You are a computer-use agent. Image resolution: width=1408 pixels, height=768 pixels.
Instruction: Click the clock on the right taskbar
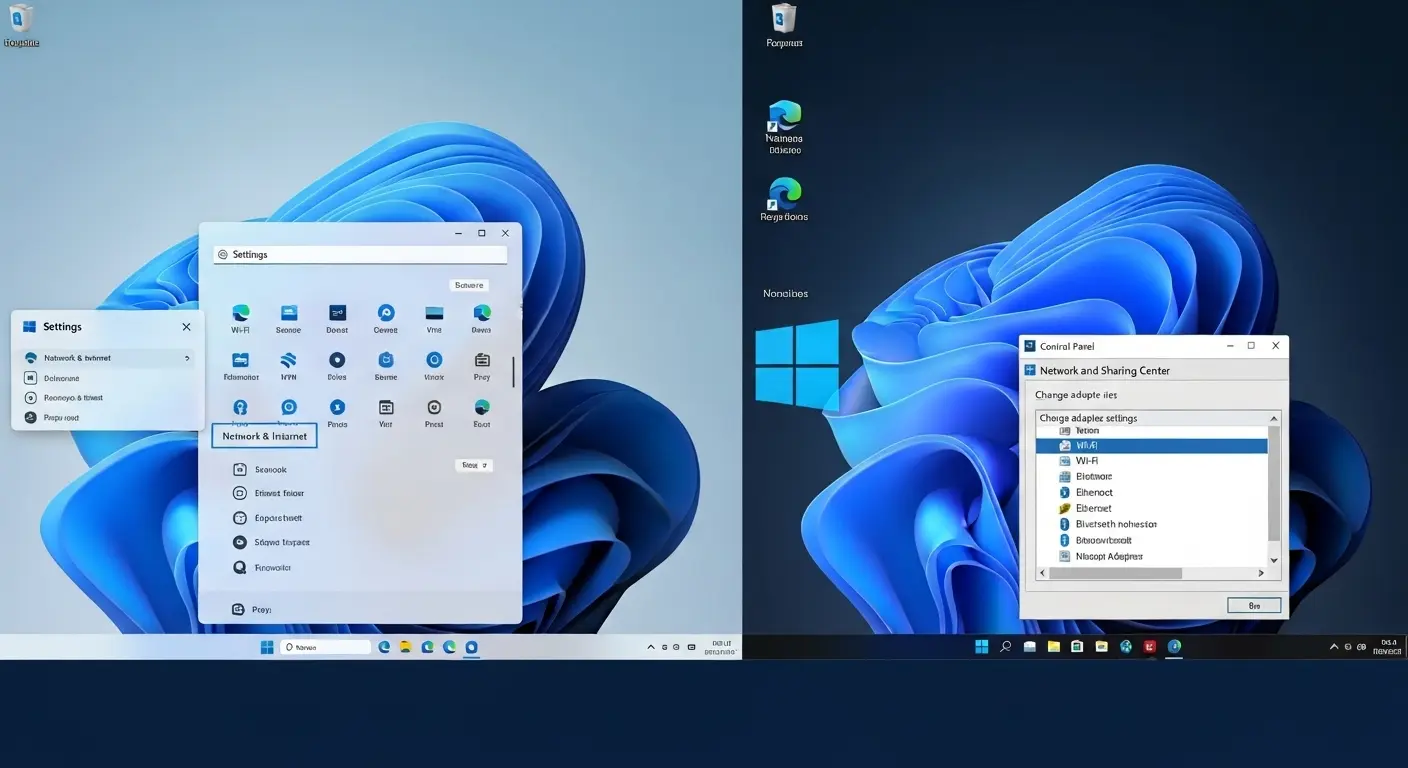pyautogui.click(x=1387, y=646)
